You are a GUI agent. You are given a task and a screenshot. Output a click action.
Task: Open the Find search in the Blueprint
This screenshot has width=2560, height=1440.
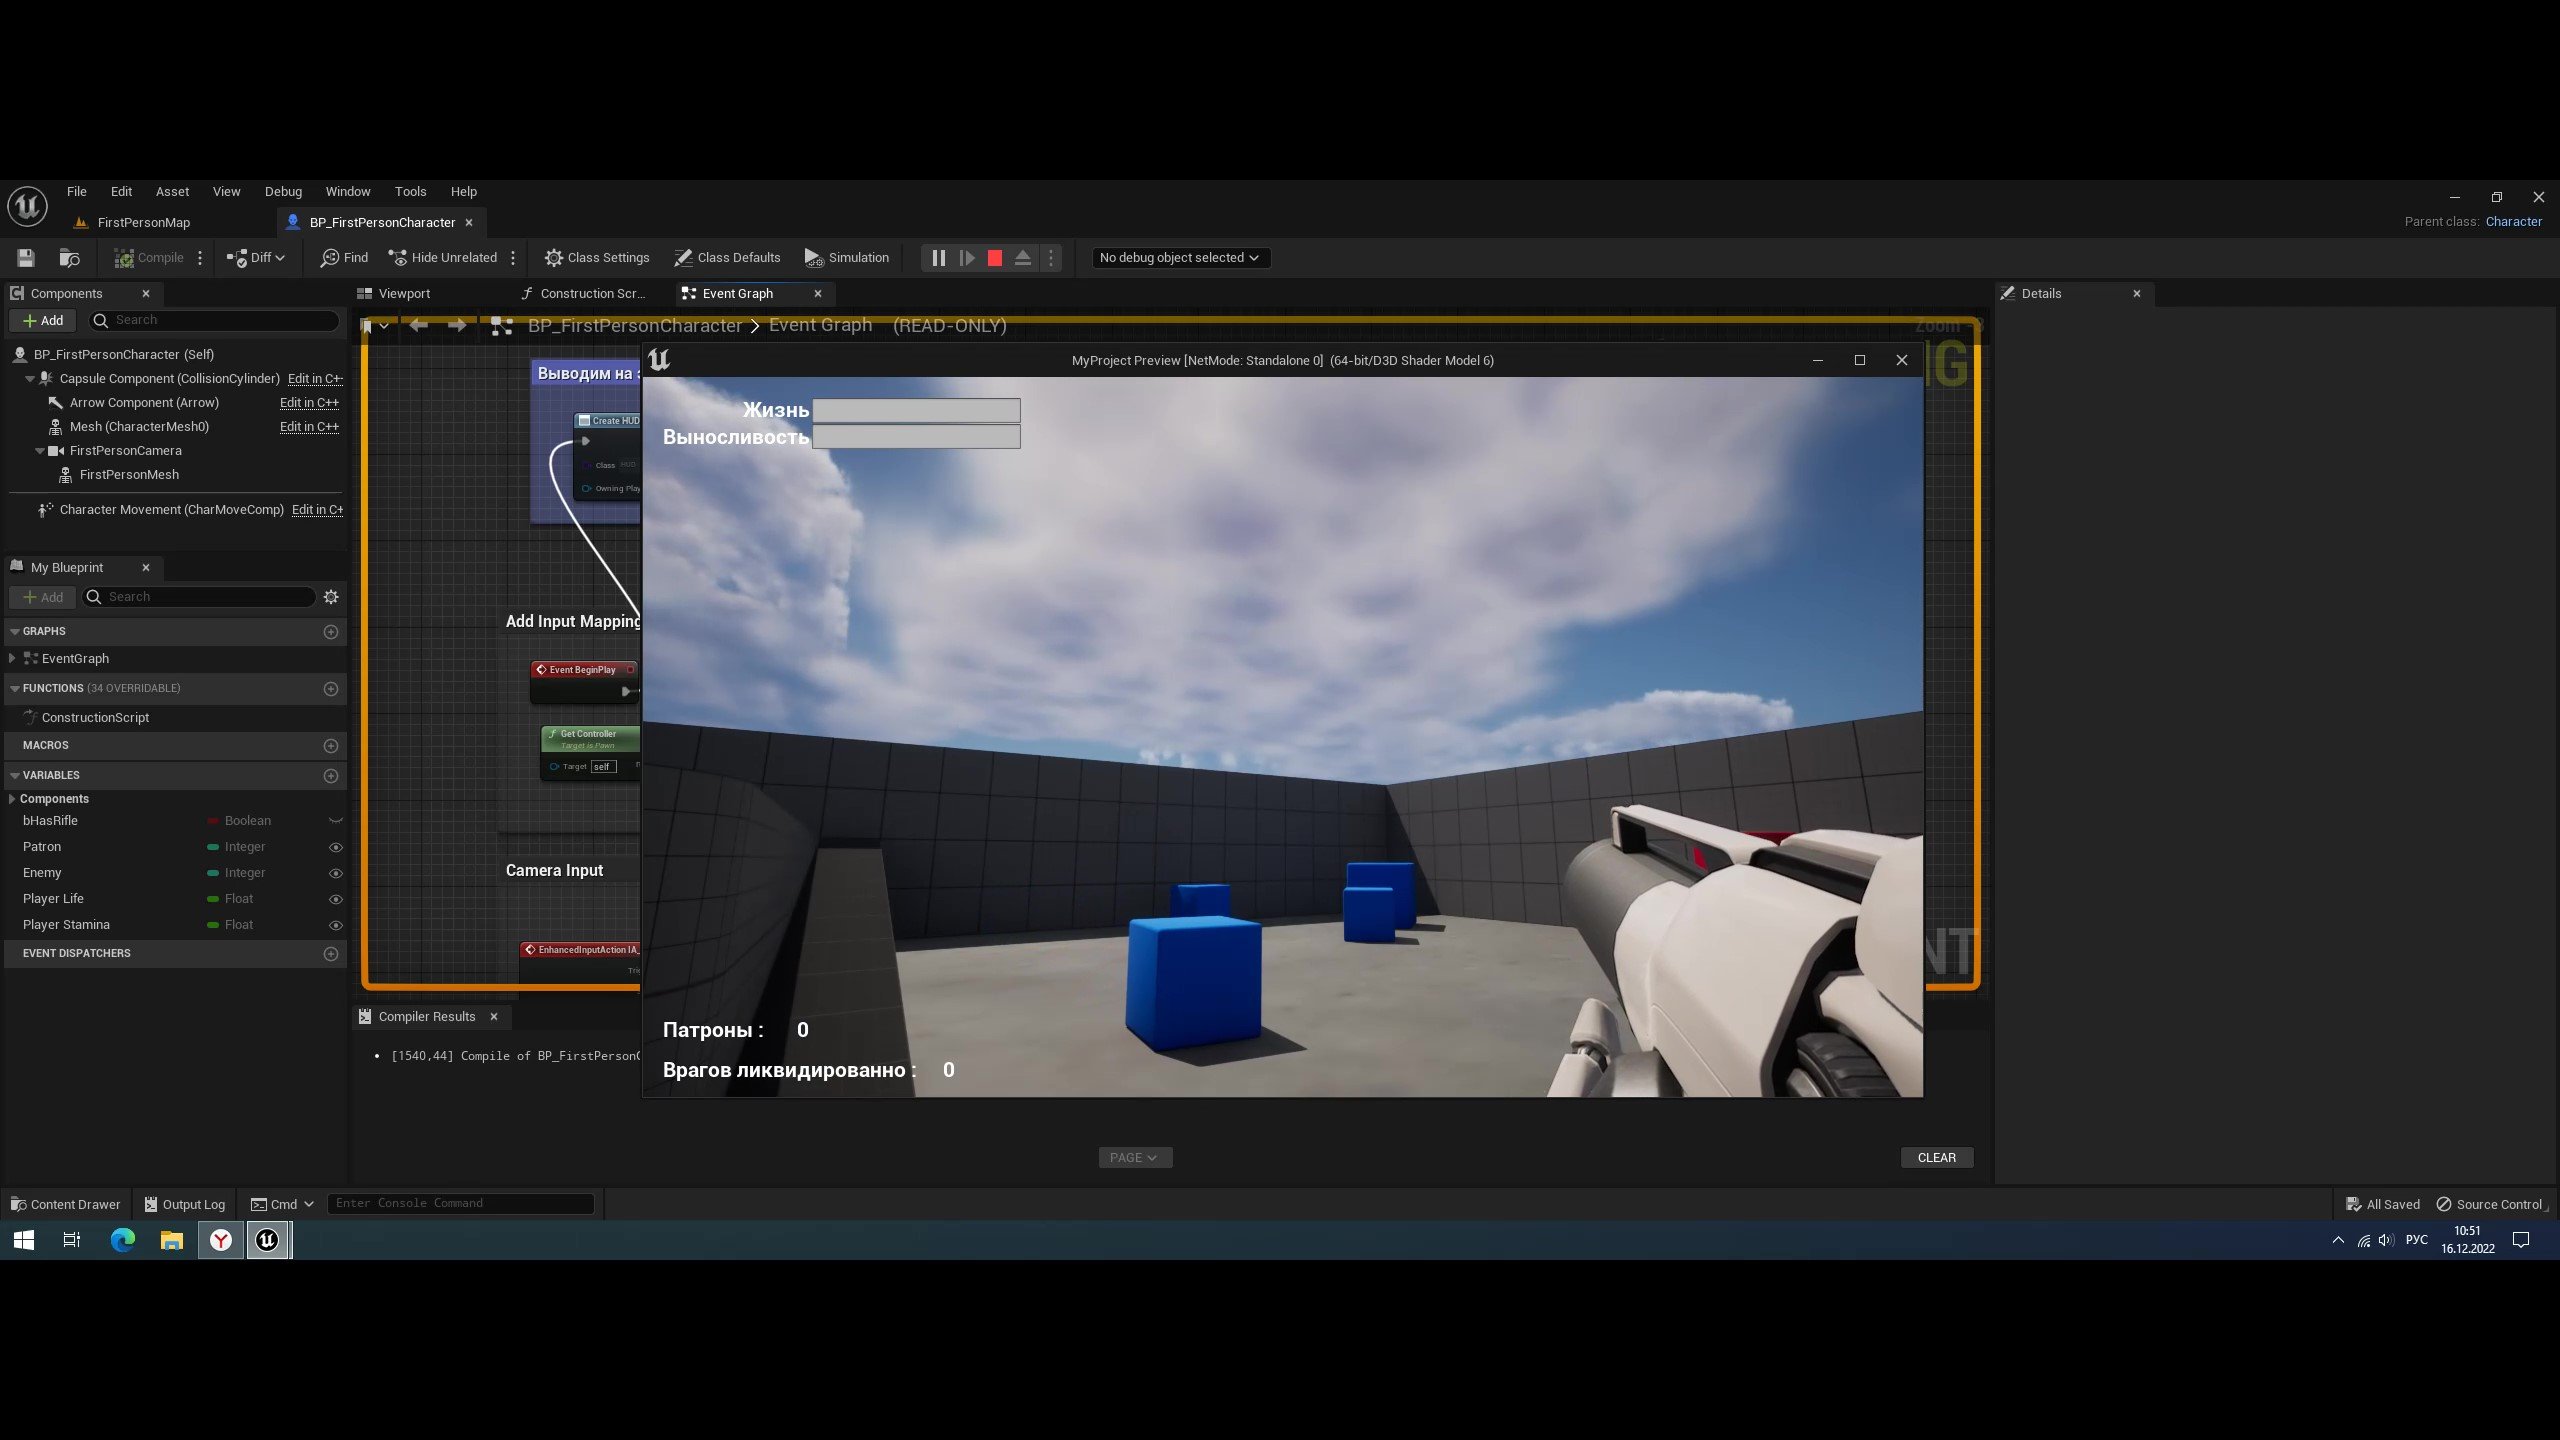tap(343, 257)
